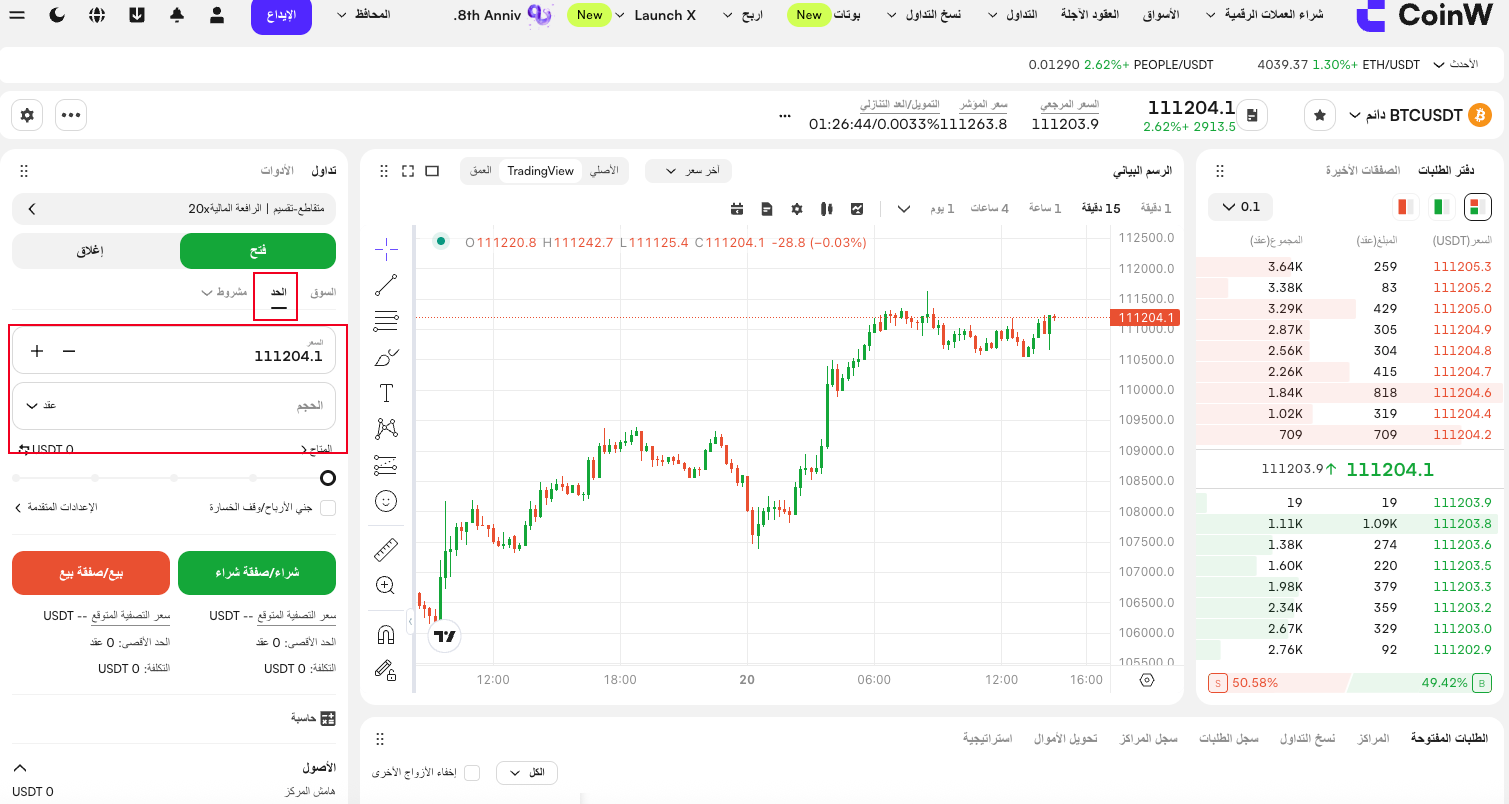Screen dimensions: 1509x804
Task: Select the patterns drawing tool
Action: coord(386,429)
